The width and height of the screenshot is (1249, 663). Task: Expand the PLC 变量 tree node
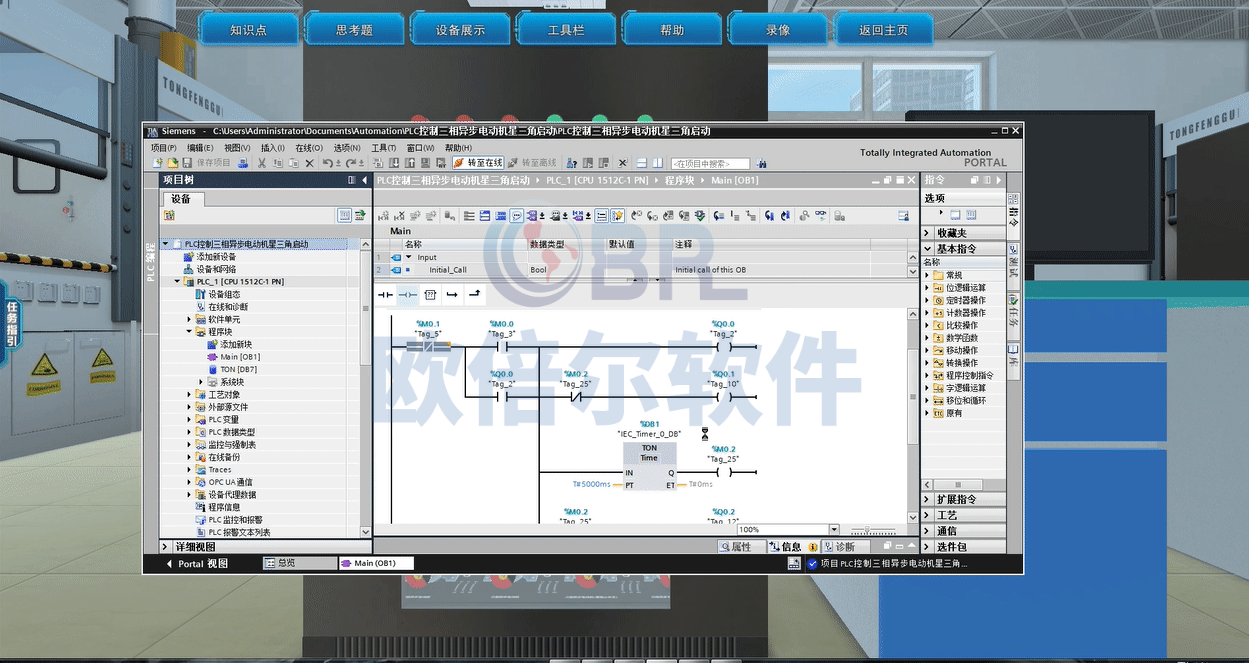point(189,420)
